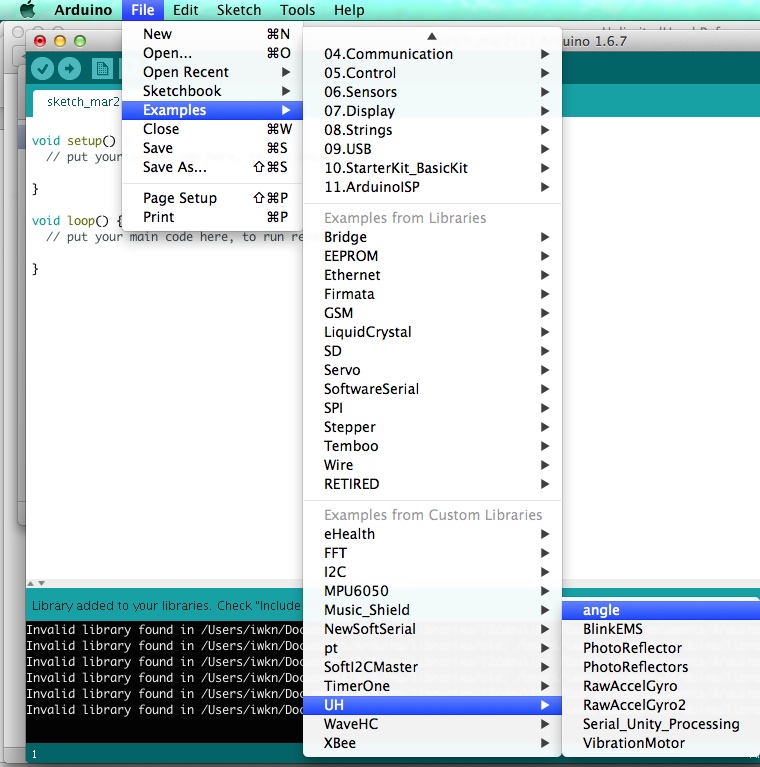Open the Music_Shield library examples

click(432, 611)
